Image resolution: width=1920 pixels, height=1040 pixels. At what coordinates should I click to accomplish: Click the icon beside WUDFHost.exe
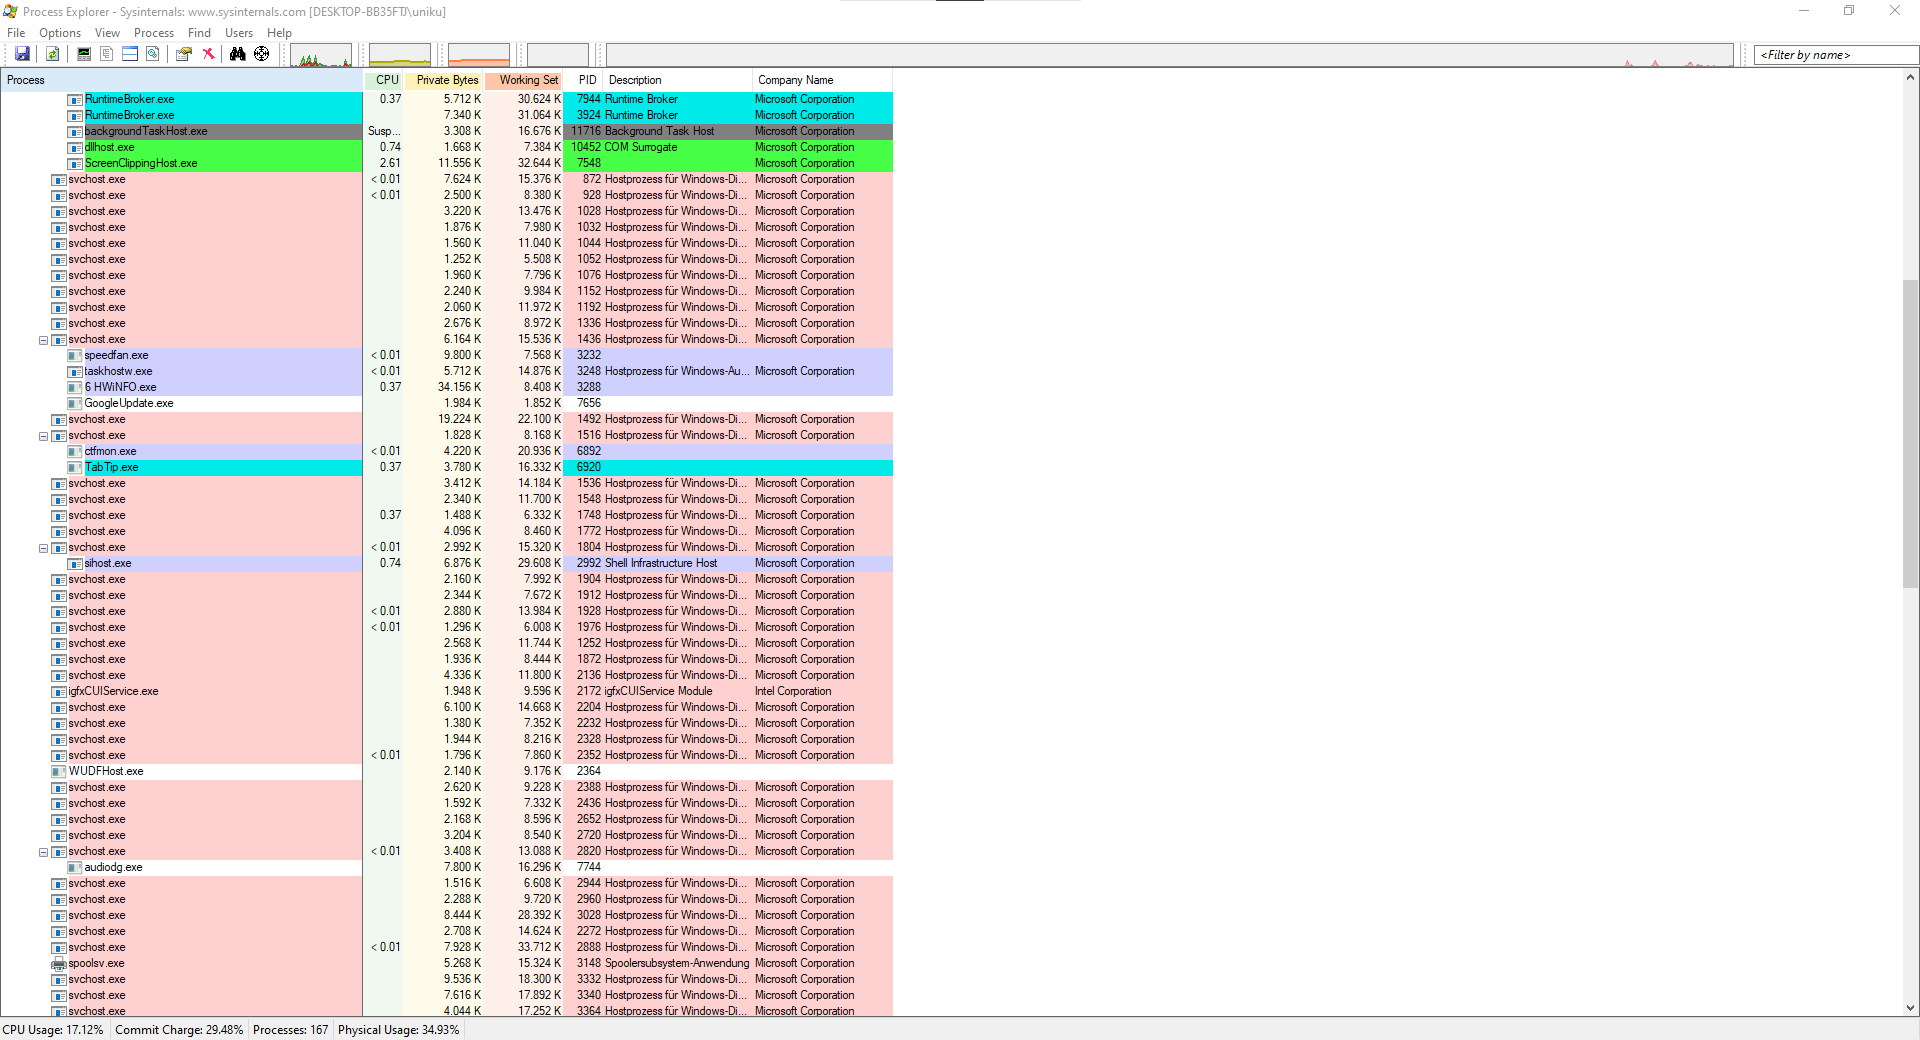(59, 772)
